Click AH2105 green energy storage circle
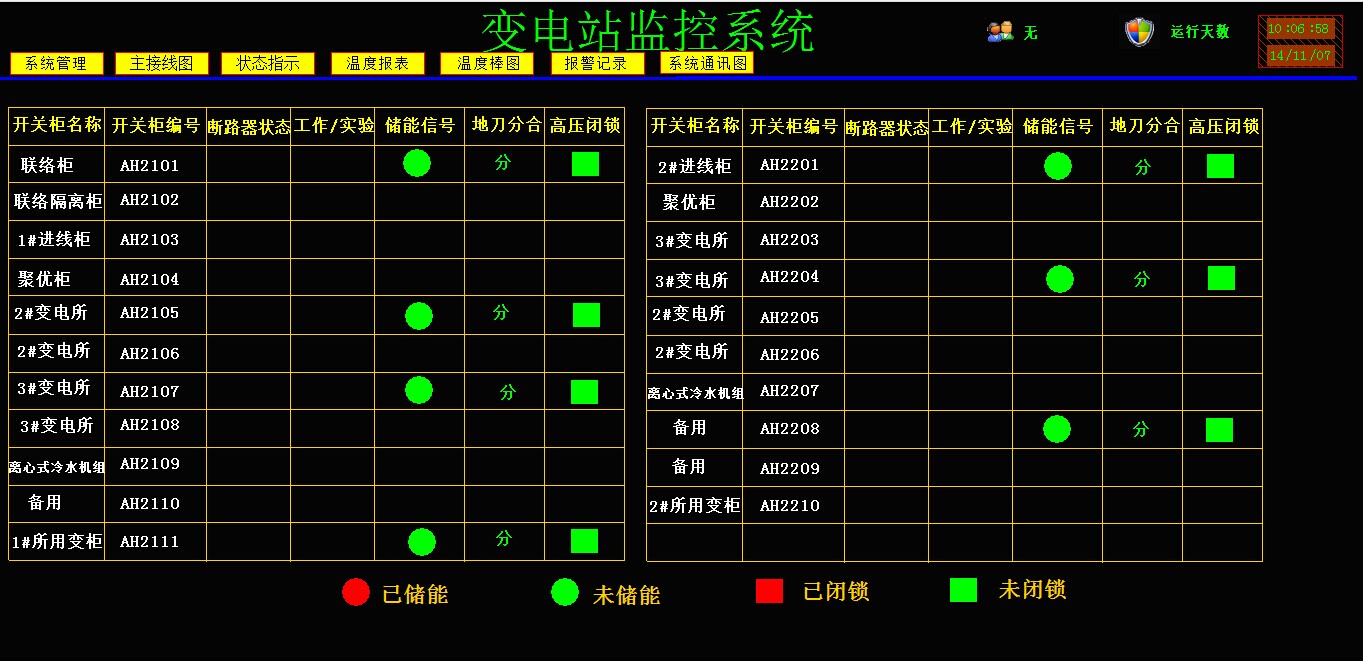This screenshot has width=1363, height=662. [x=419, y=316]
